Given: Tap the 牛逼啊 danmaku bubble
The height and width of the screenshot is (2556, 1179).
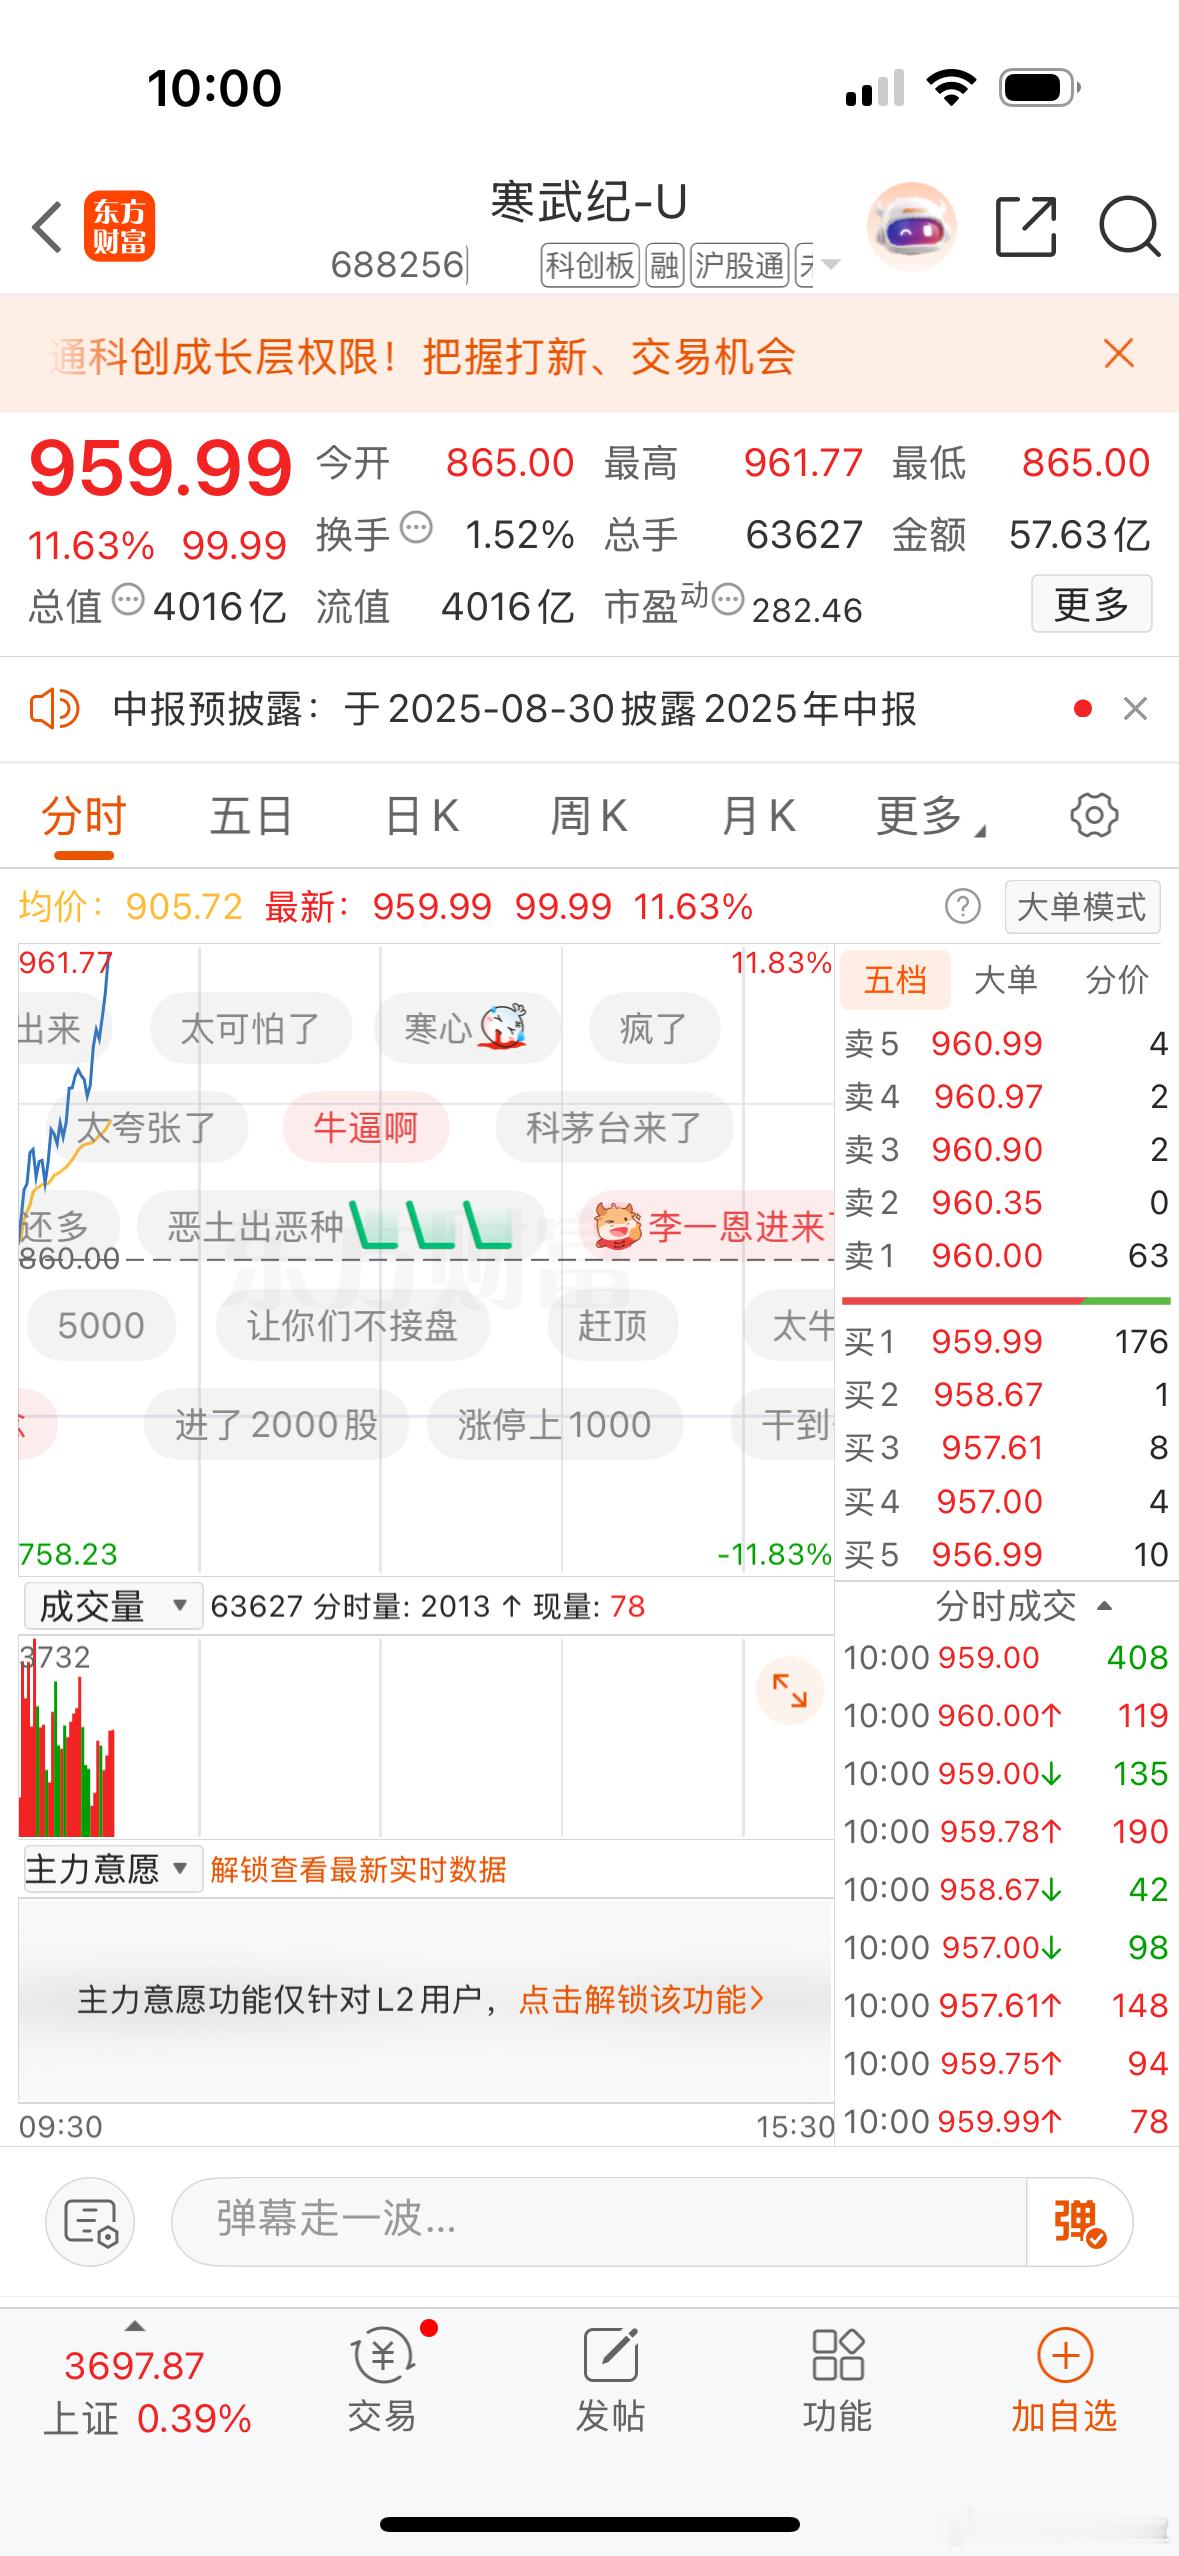Looking at the screenshot, I should (366, 1128).
